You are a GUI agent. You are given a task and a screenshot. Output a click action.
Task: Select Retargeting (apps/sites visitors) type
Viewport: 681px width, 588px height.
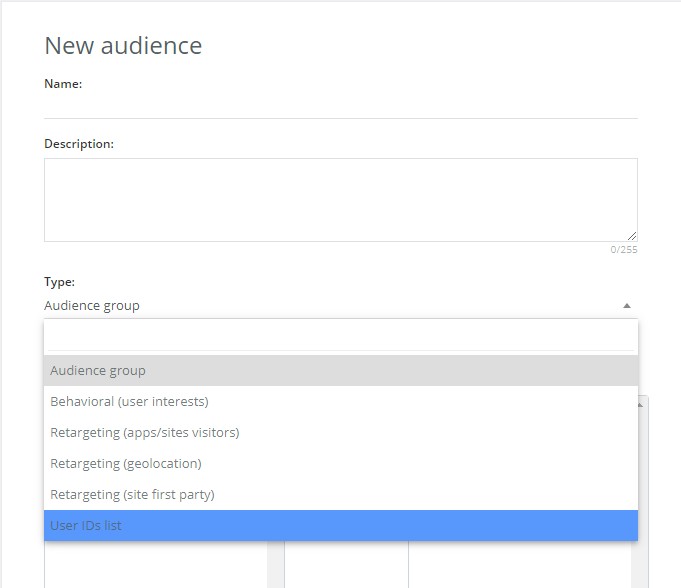pyautogui.click(x=341, y=433)
